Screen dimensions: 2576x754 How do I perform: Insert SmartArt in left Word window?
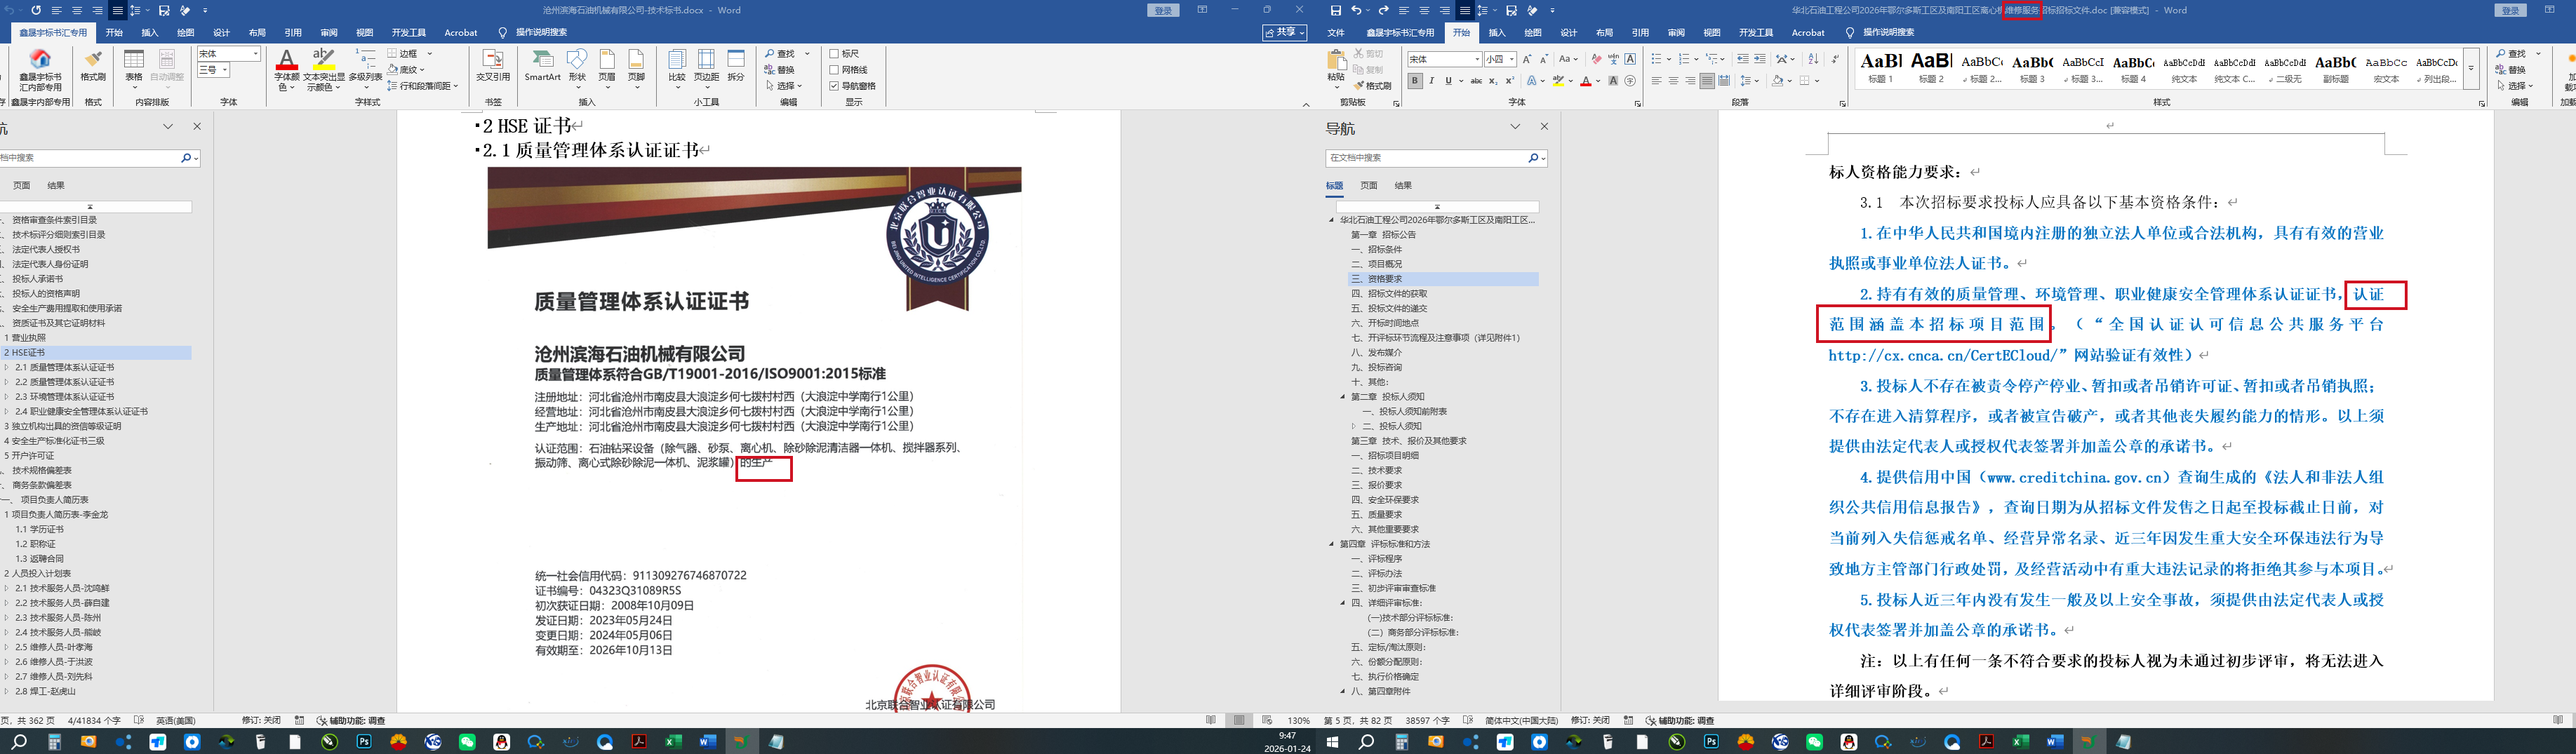542,66
